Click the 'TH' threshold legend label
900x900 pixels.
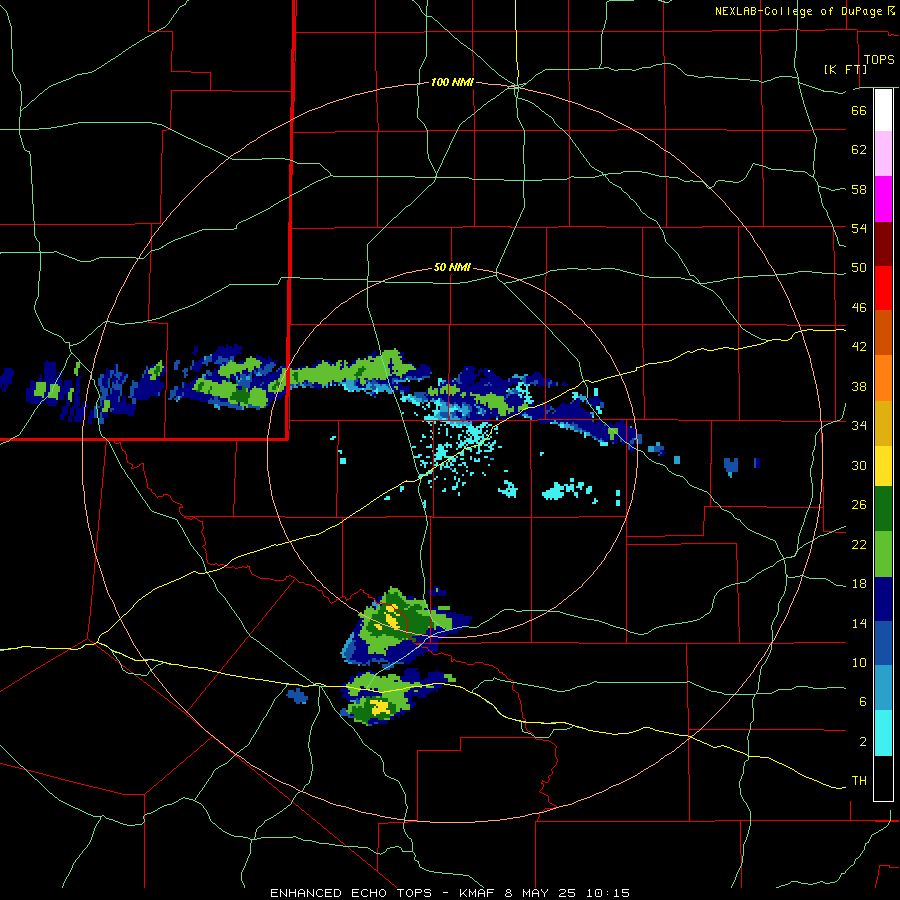(859, 781)
